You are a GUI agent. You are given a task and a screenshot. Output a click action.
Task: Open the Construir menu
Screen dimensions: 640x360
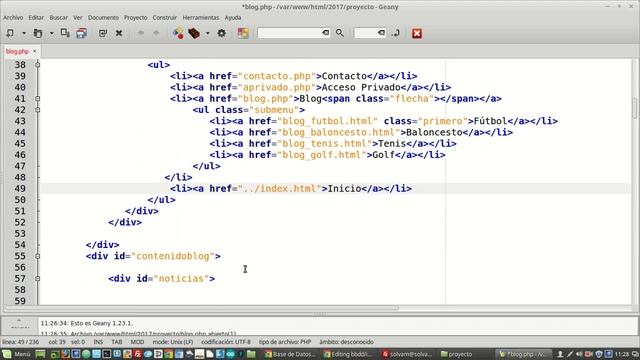(x=165, y=18)
